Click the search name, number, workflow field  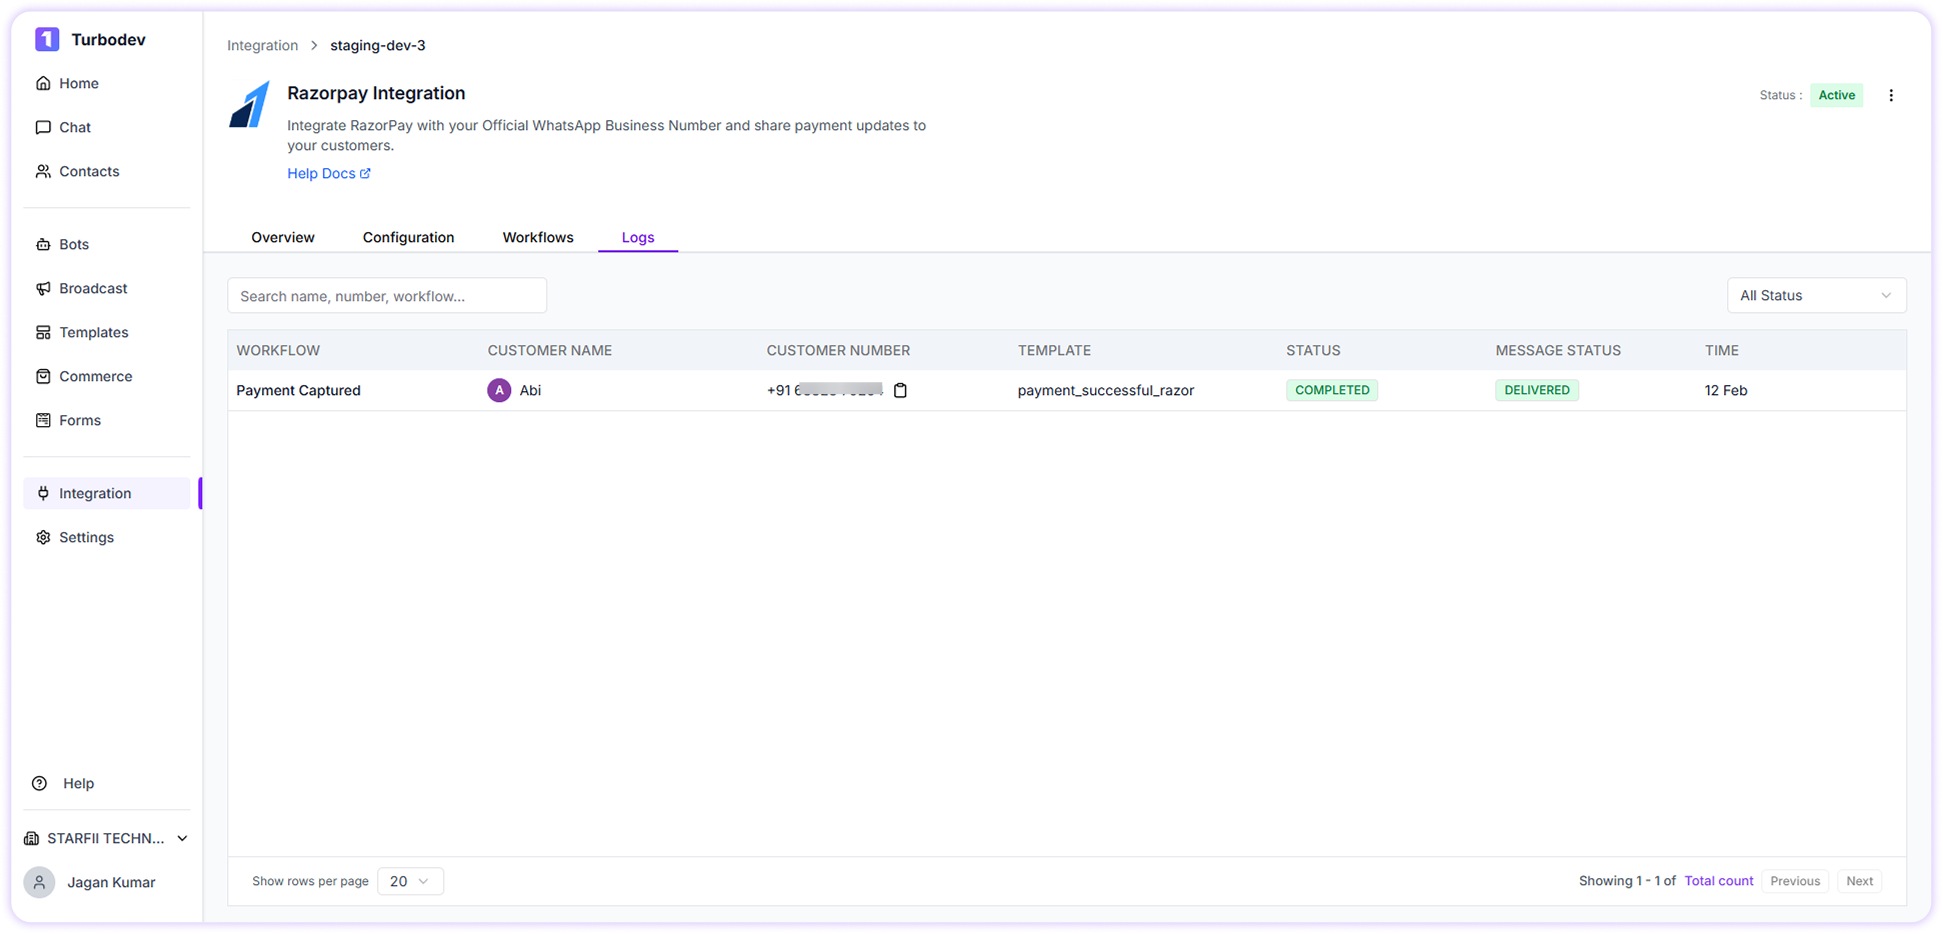click(x=387, y=295)
